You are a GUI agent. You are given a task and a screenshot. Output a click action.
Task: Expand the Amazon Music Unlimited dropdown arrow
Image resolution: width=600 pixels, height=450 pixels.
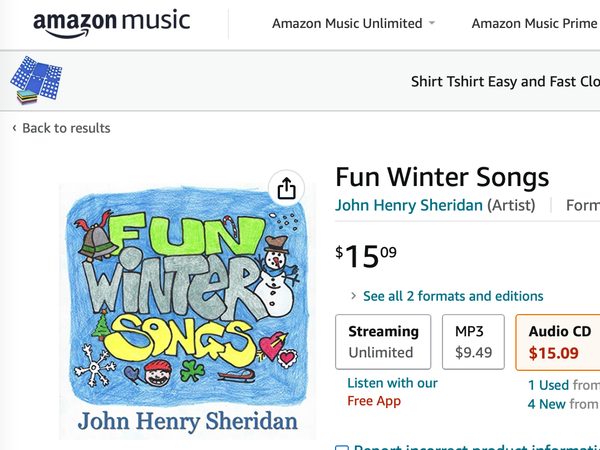pyautogui.click(x=432, y=23)
